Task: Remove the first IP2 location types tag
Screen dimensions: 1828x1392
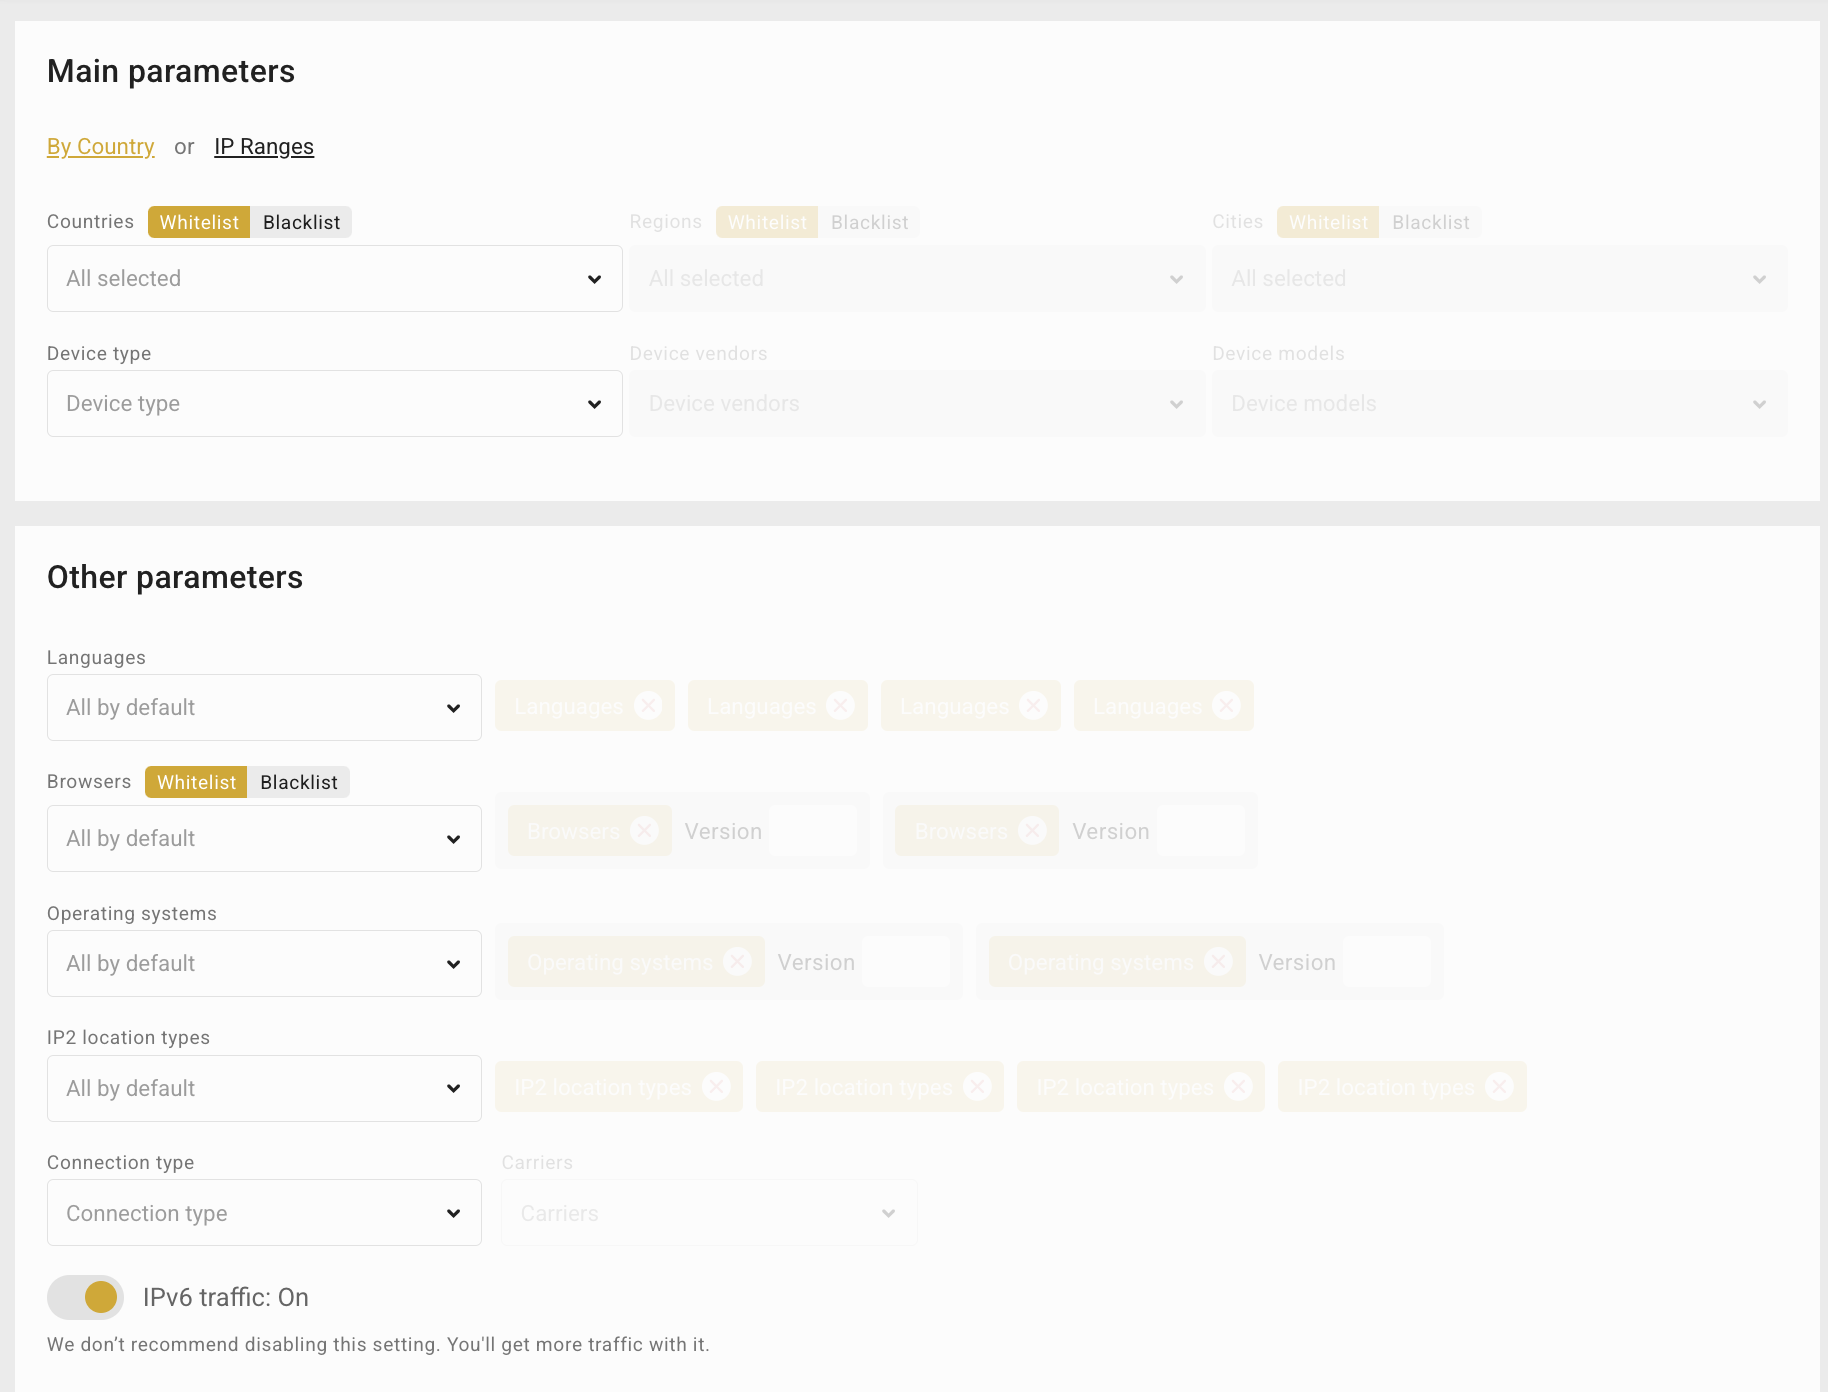Action: (716, 1087)
